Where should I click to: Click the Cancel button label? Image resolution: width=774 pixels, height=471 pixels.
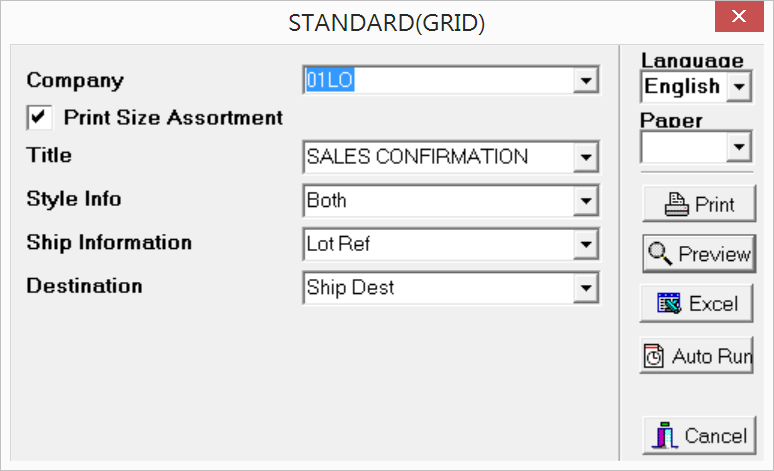tap(716, 436)
